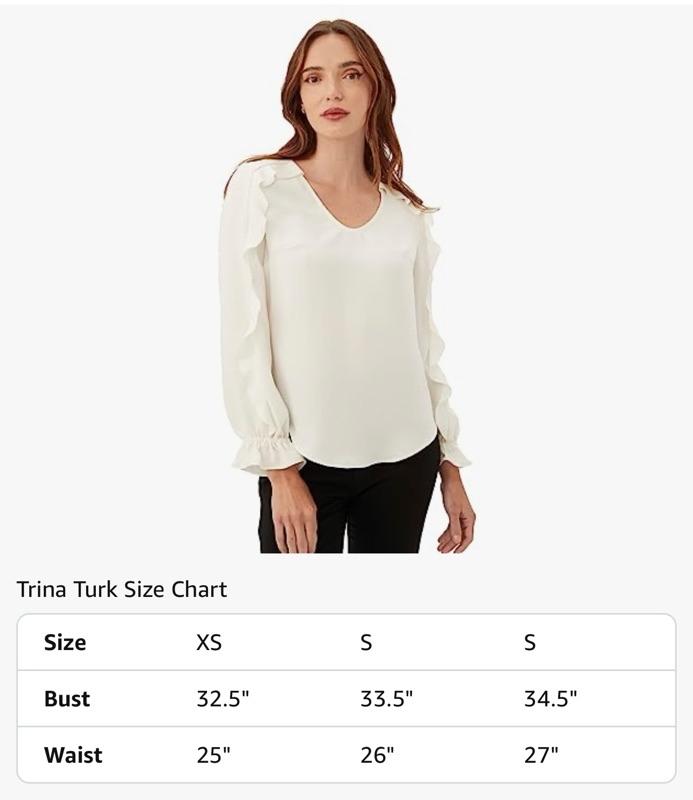Image resolution: width=693 pixels, height=800 pixels.
Task: Pick the S size header above 33.5"
Action: click(366, 642)
